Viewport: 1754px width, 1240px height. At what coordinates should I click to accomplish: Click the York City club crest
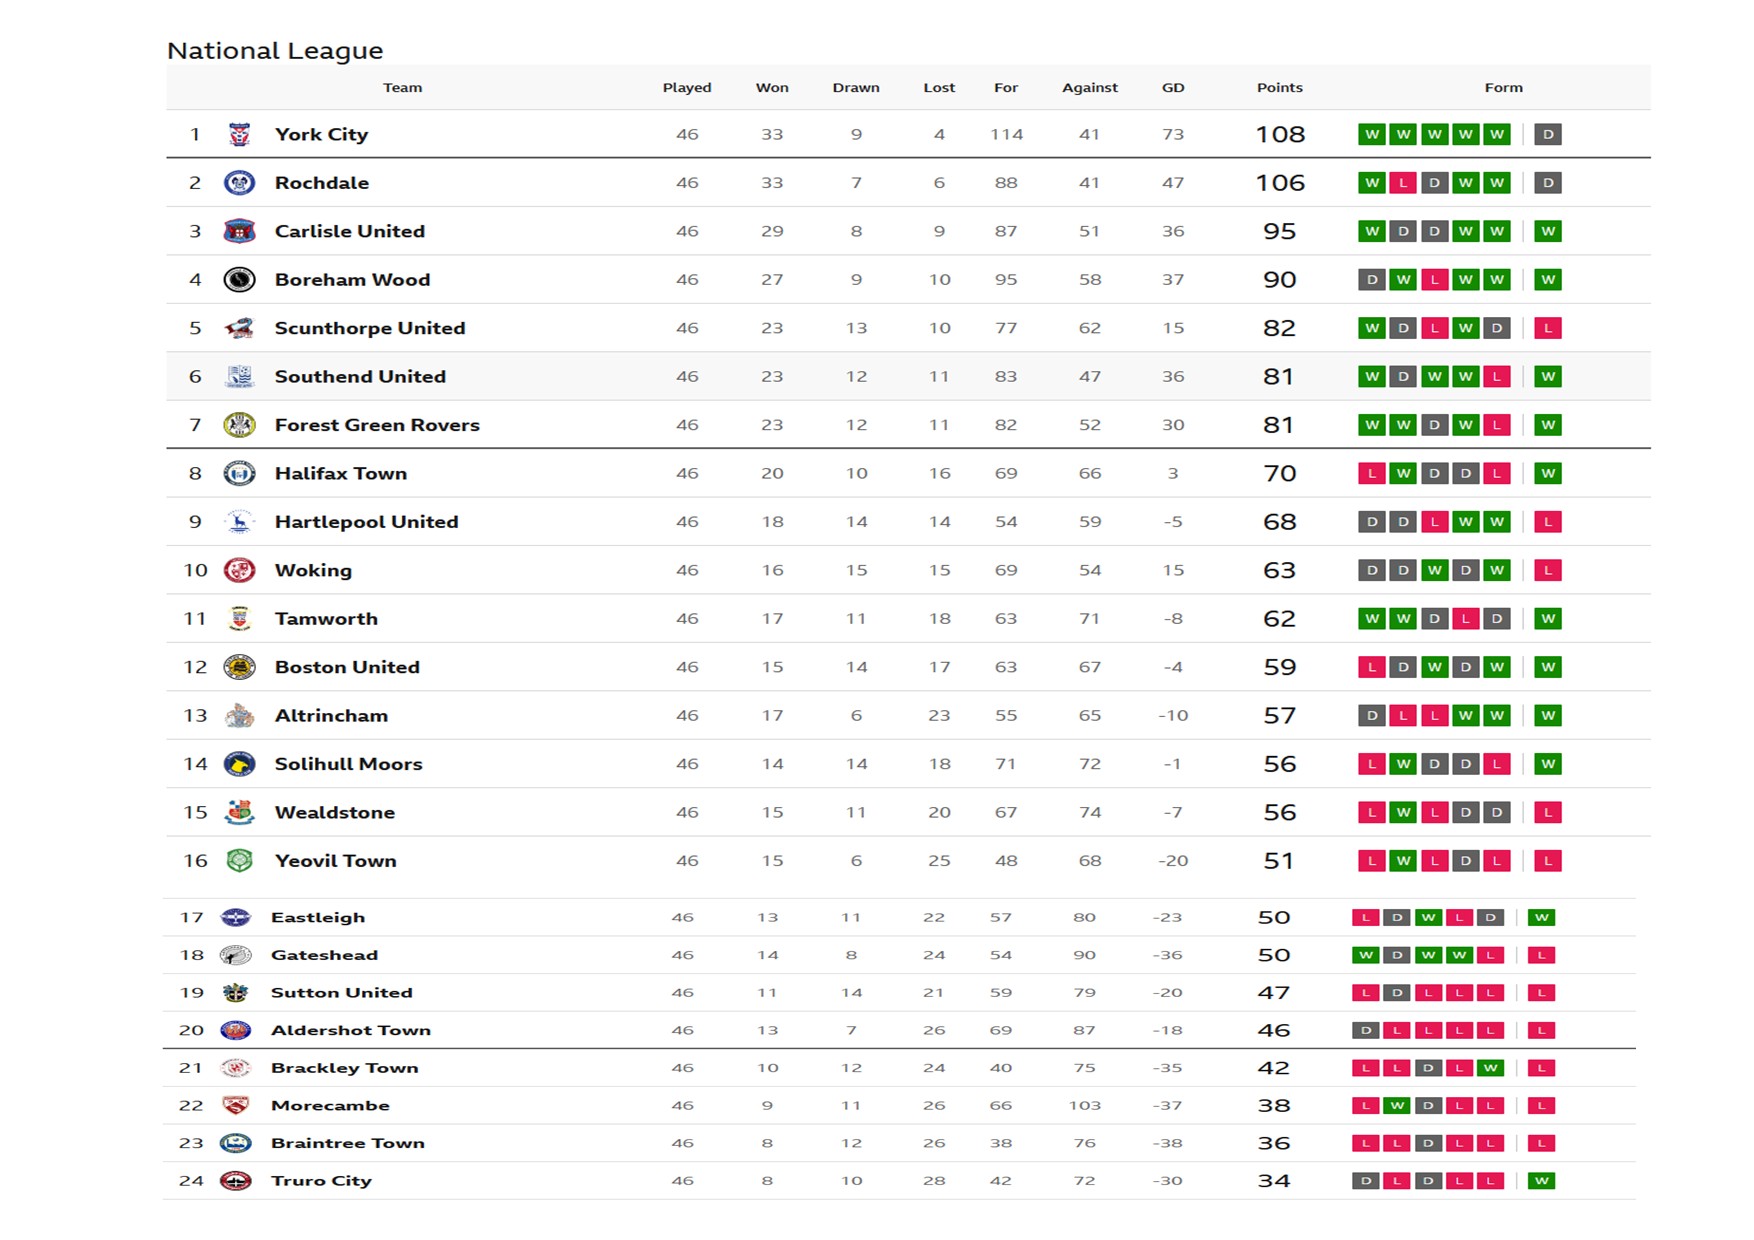point(239,135)
